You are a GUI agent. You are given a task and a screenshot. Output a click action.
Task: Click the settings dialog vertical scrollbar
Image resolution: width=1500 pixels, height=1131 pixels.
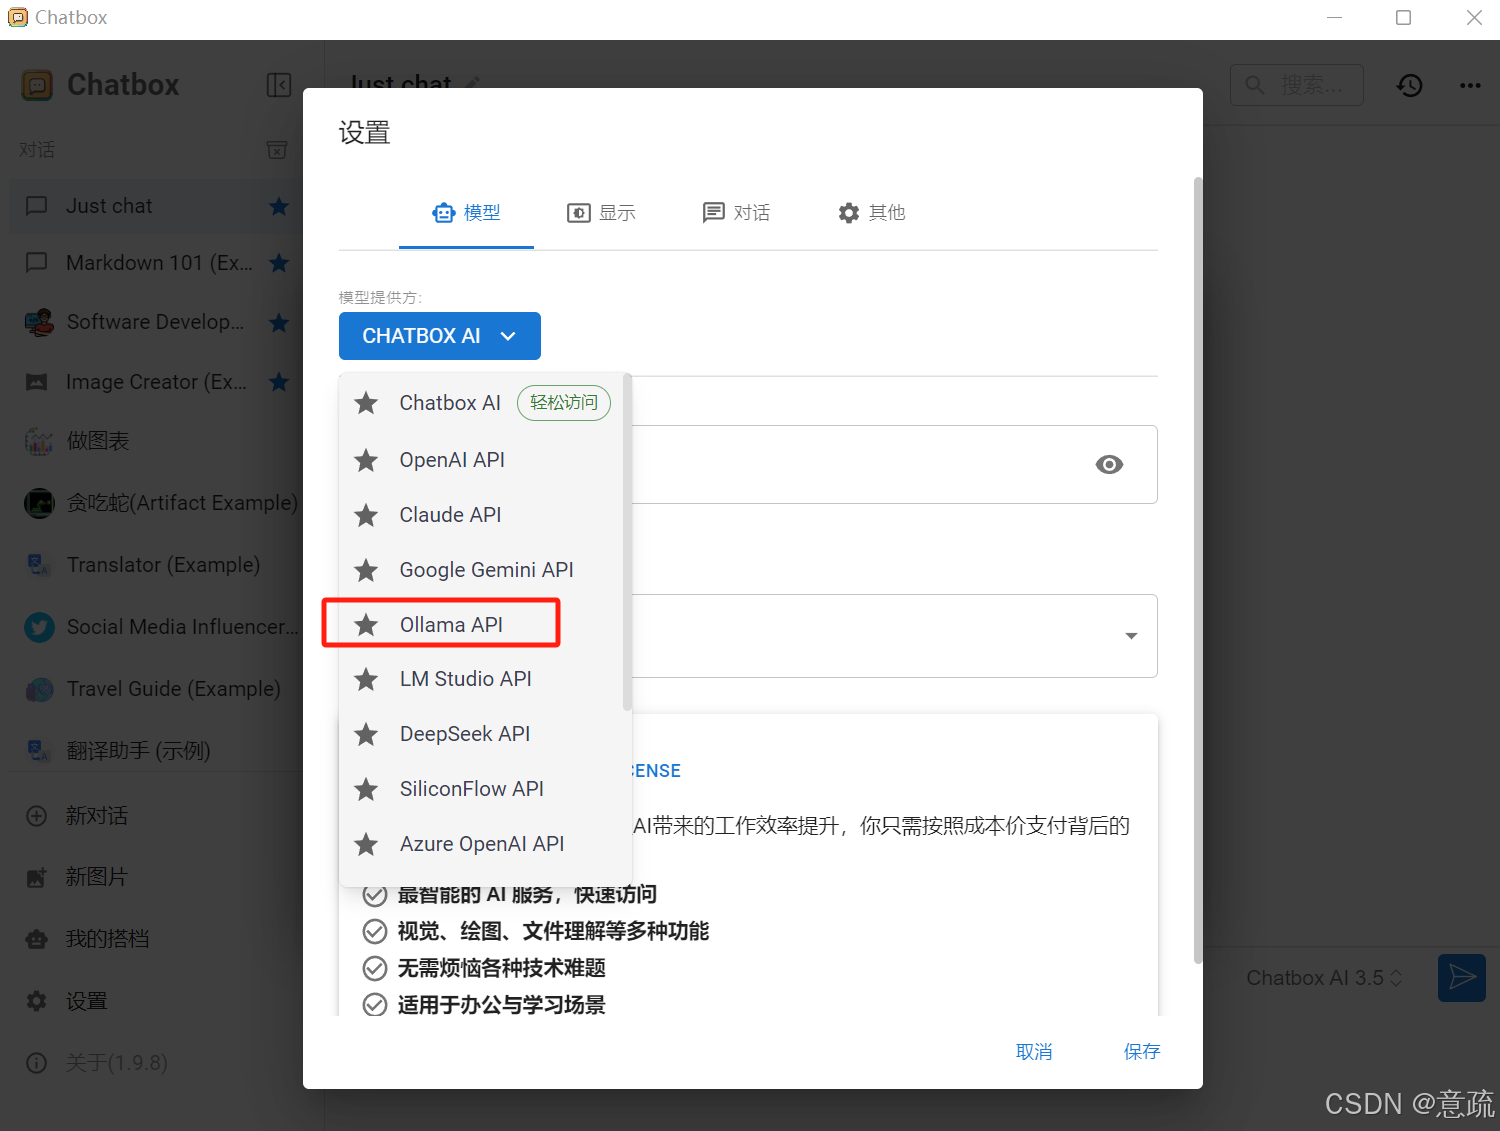tap(1198, 570)
